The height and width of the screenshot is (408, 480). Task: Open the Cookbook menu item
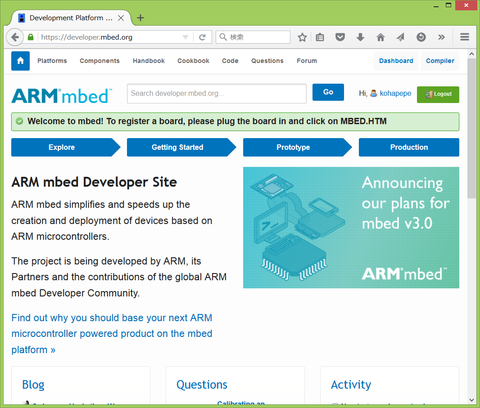[193, 61]
